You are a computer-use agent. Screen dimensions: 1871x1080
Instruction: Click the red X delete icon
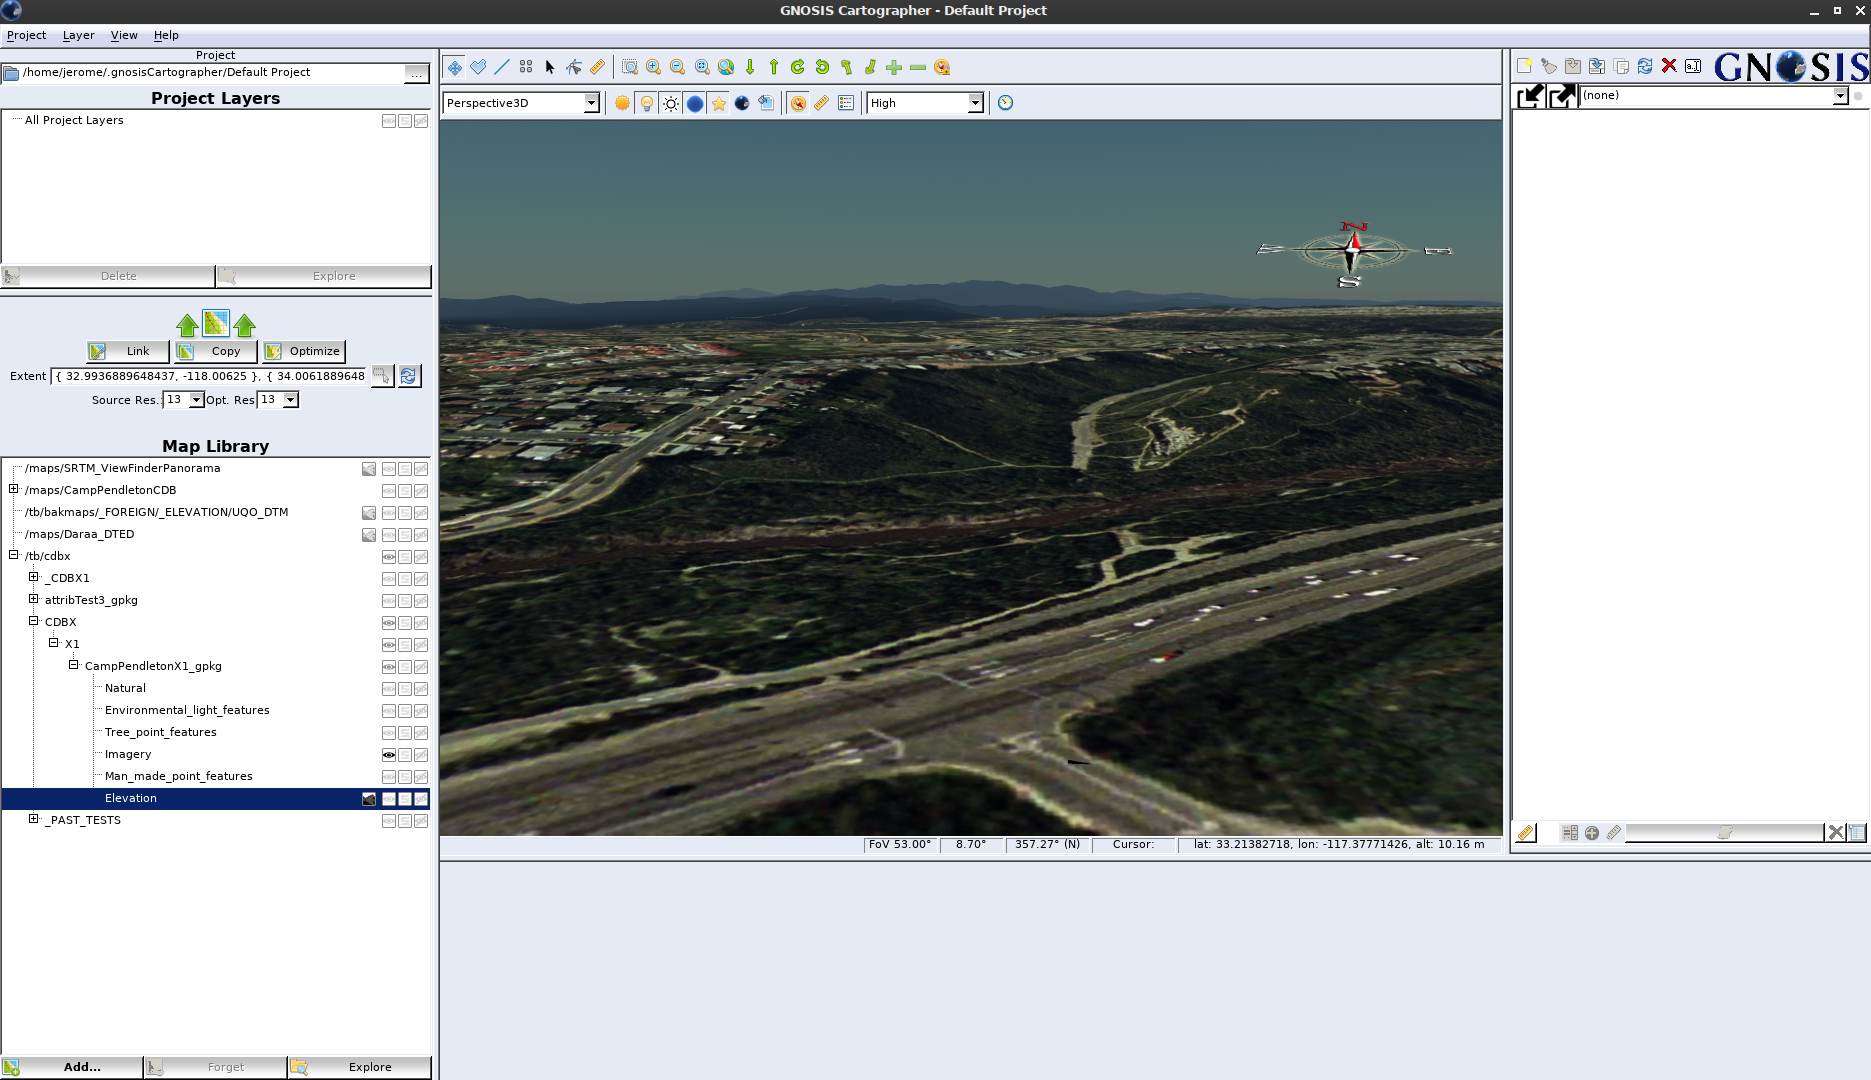tap(1668, 66)
